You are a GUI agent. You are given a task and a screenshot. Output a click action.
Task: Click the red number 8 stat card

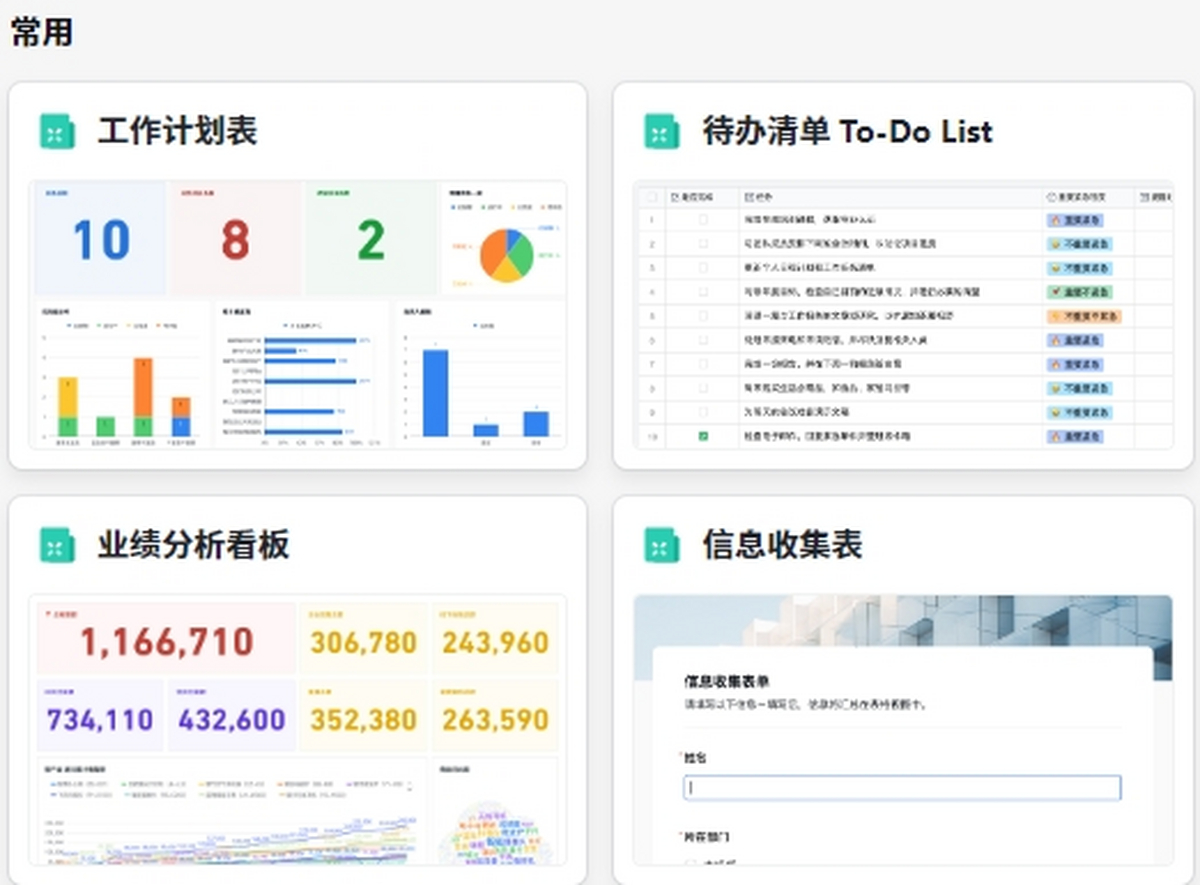235,238
